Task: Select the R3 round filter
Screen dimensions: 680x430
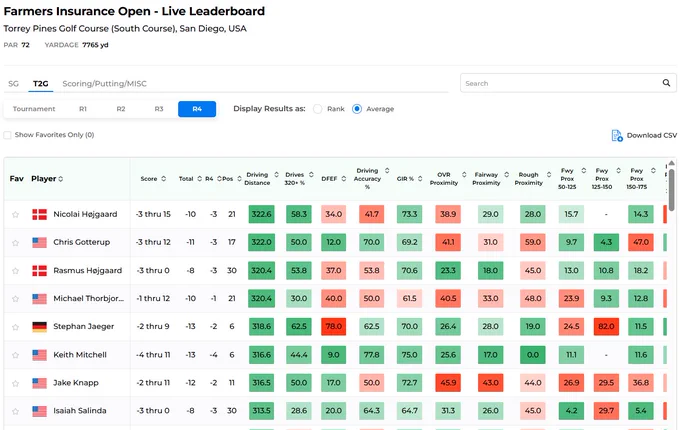Action: 159,109
